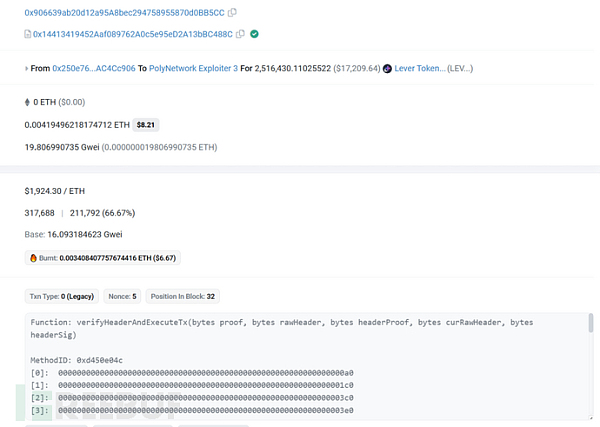Click the flame icon in Burnt badge
Image resolution: width=600 pixels, height=427 pixels.
(x=32, y=257)
